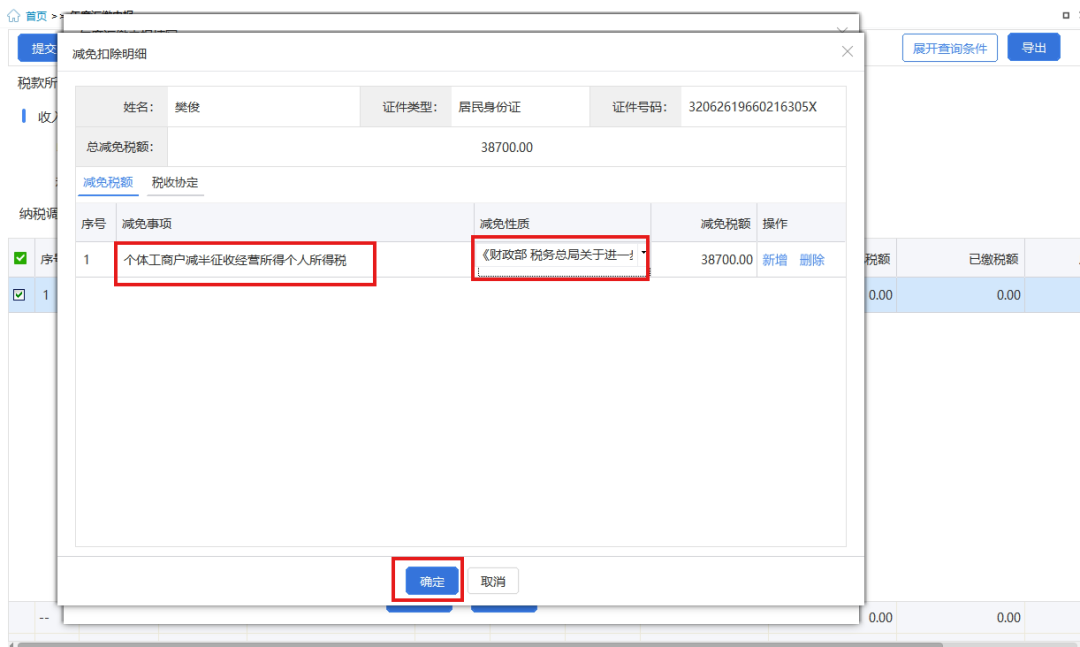This screenshot has height=647, width=1080.
Task: Click the 展开查询条件 button
Action: 949,48
